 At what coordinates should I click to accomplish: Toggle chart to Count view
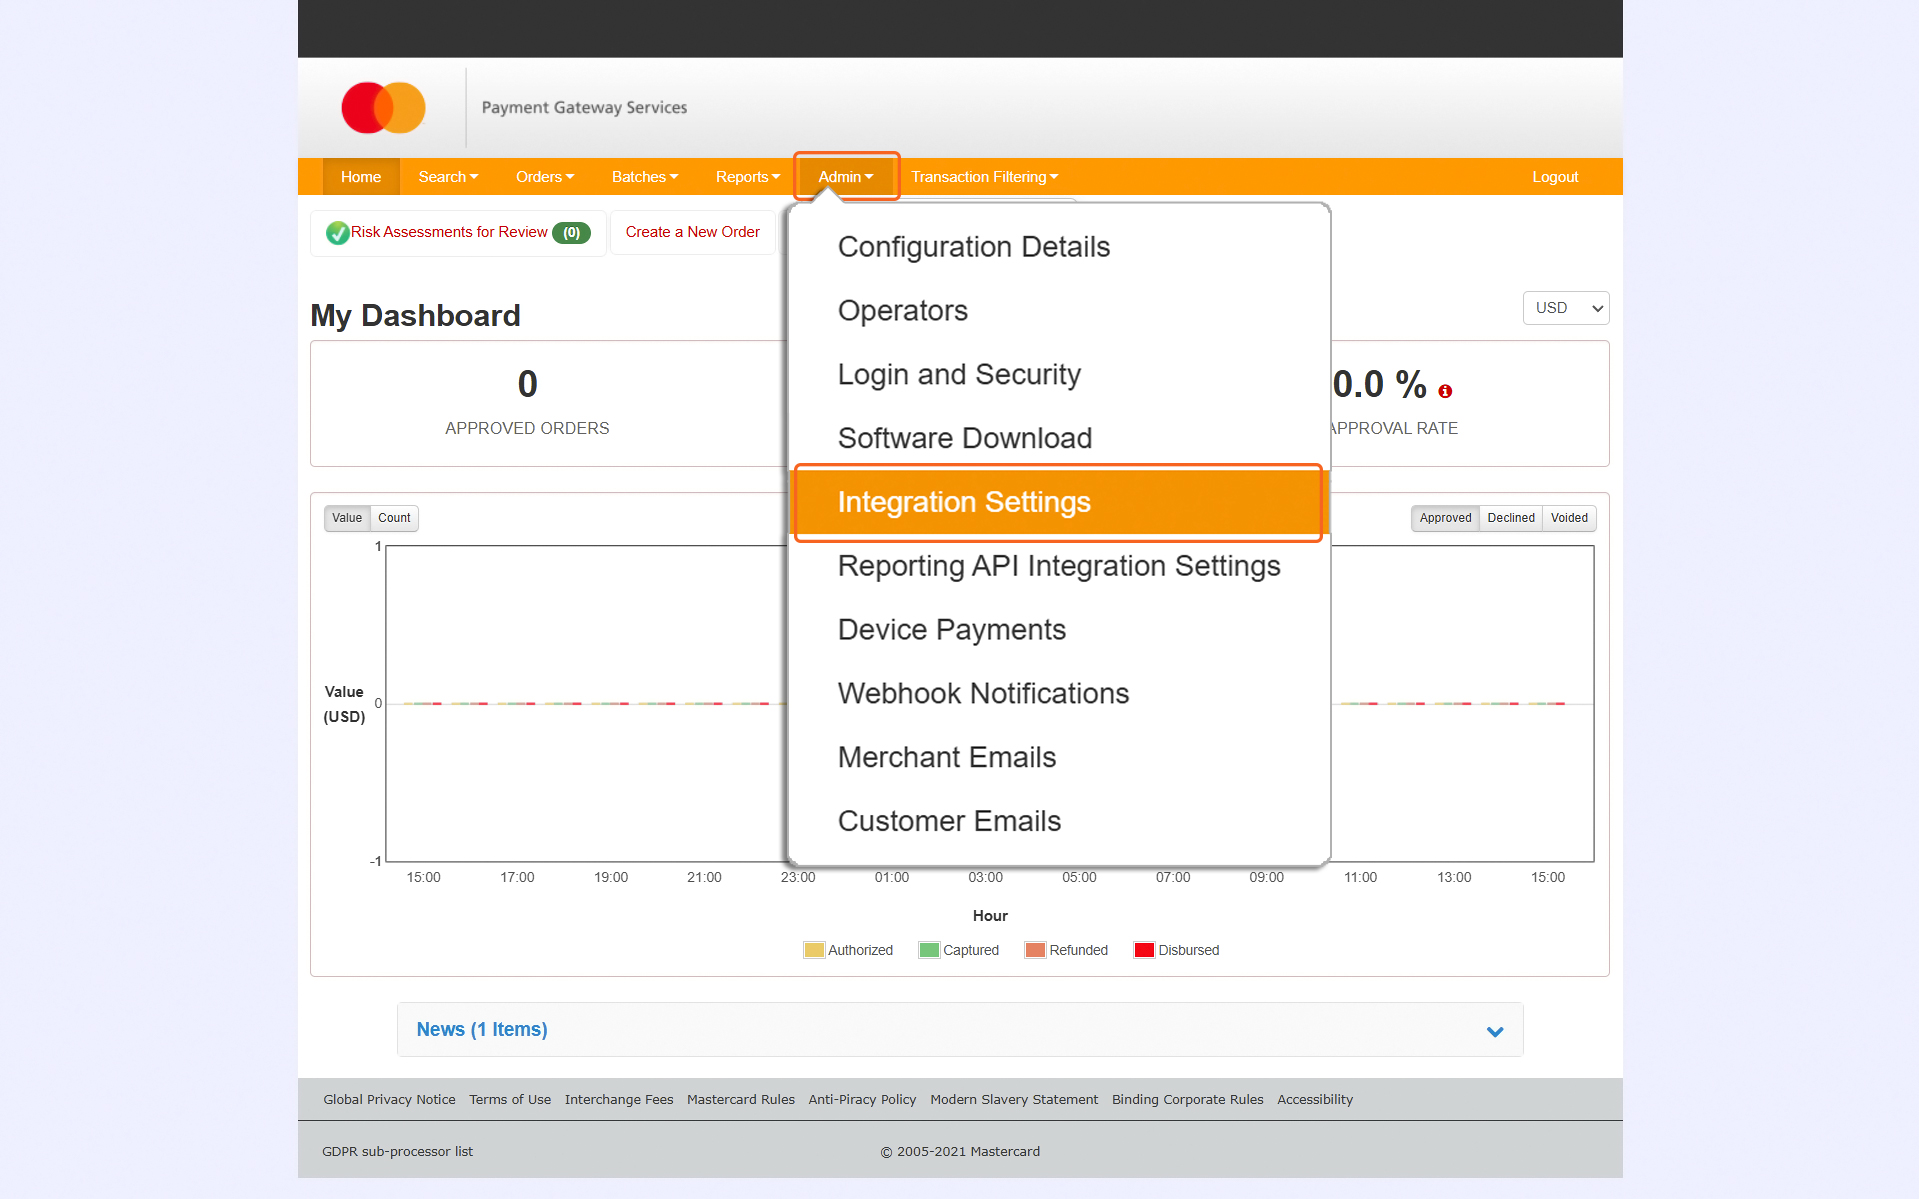[x=394, y=518]
